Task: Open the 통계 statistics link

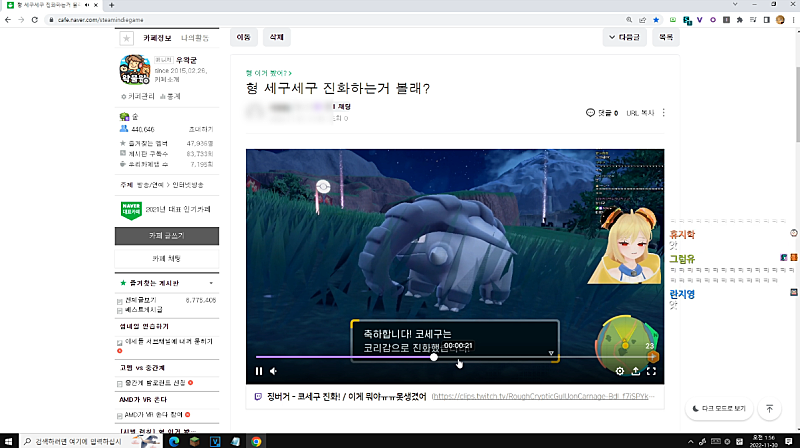Action: coord(170,96)
